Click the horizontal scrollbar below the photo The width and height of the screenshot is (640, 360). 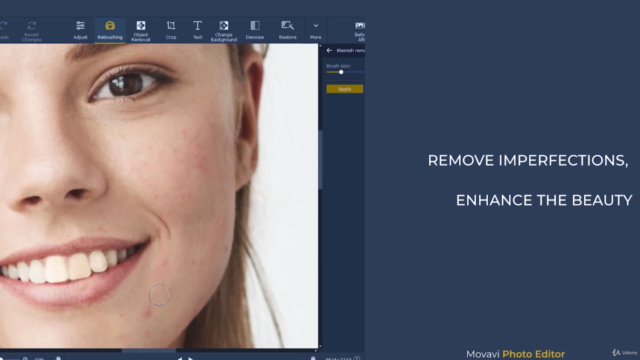click(x=149, y=351)
